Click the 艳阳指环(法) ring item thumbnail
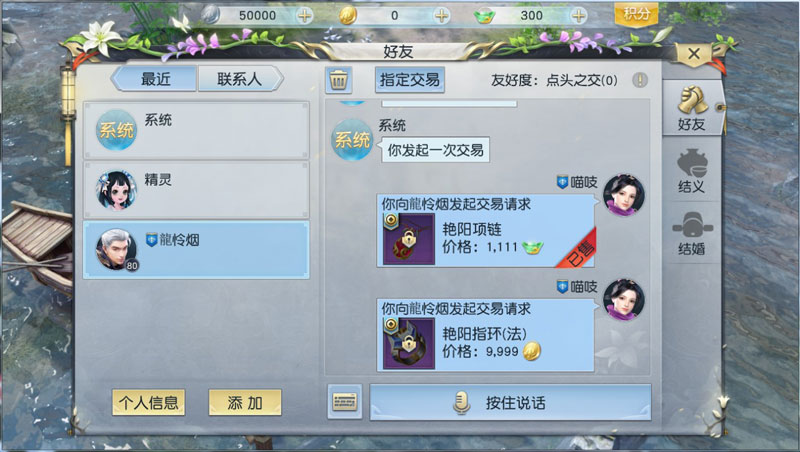 [408, 343]
